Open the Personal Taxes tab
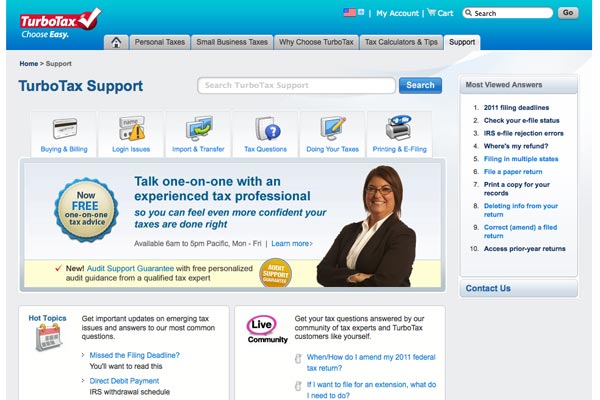 pyautogui.click(x=162, y=42)
